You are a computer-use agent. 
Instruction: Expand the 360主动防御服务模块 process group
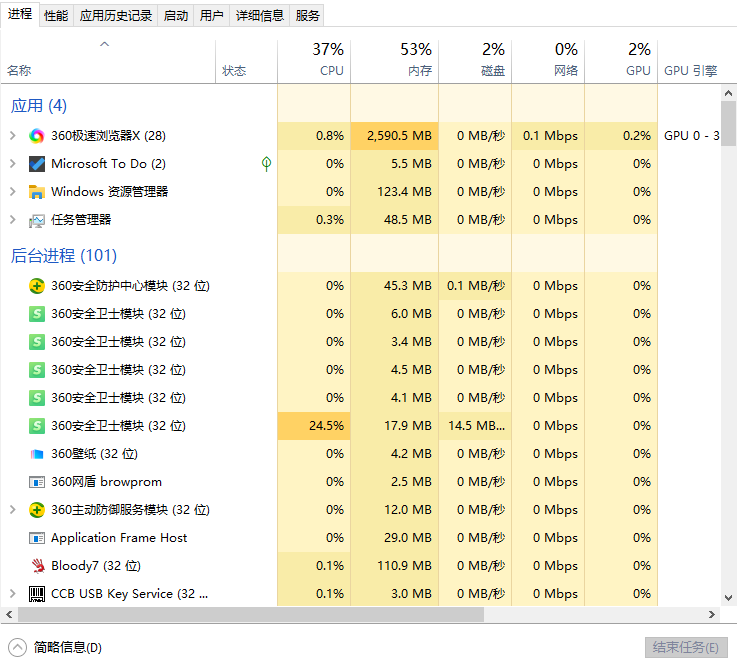[x=13, y=510]
